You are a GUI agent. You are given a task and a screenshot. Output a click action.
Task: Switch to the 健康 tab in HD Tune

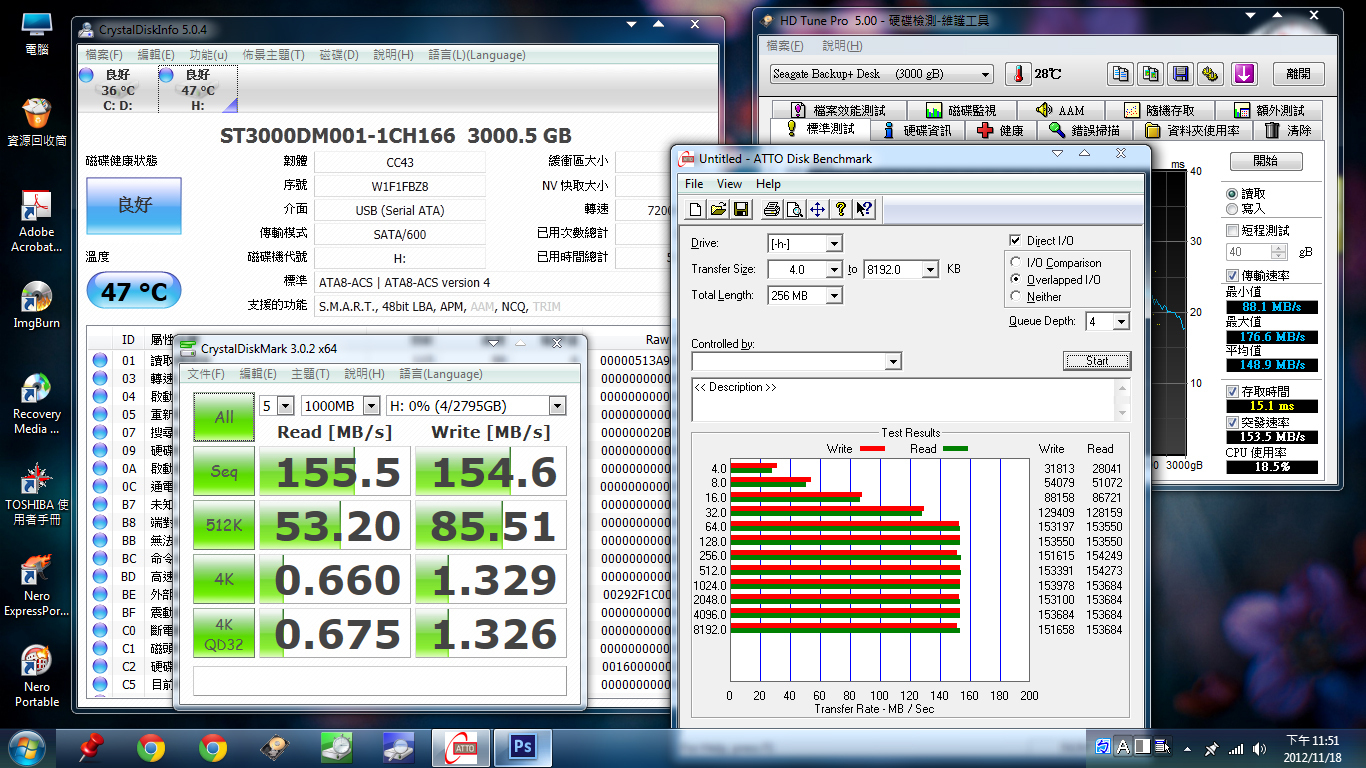click(x=999, y=130)
